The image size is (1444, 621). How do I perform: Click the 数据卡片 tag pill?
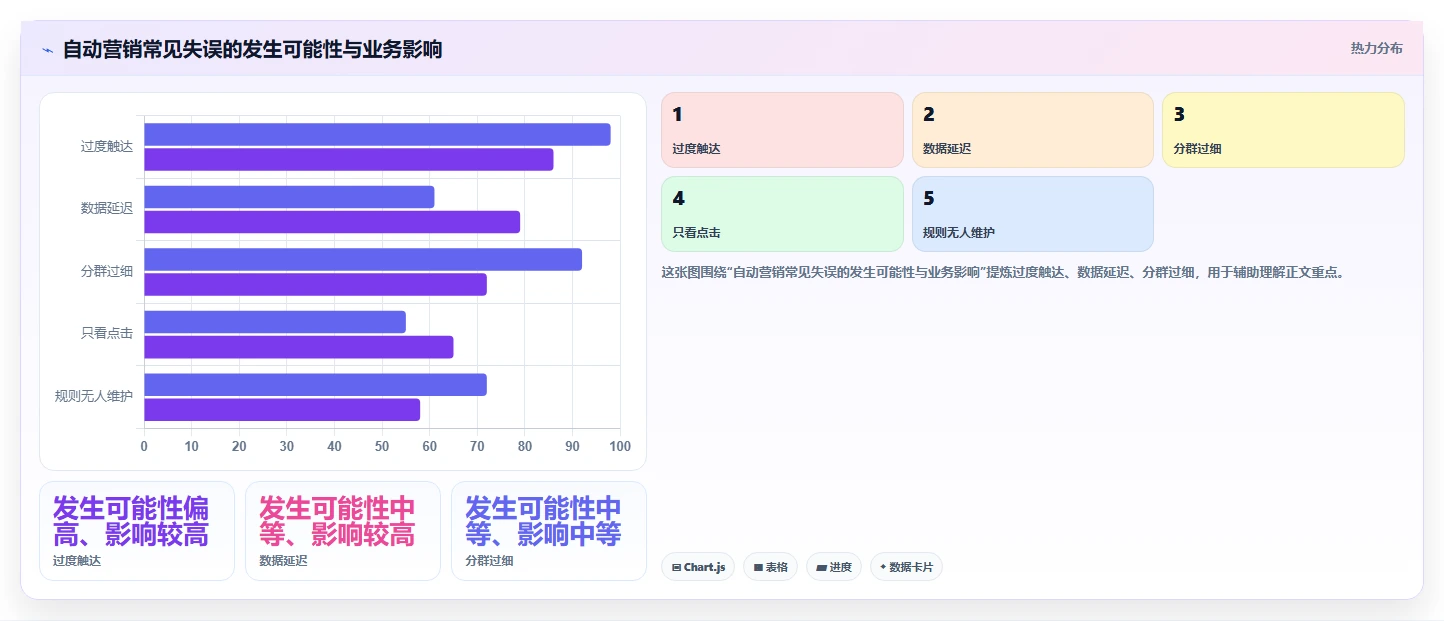pyautogui.click(x=906, y=567)
